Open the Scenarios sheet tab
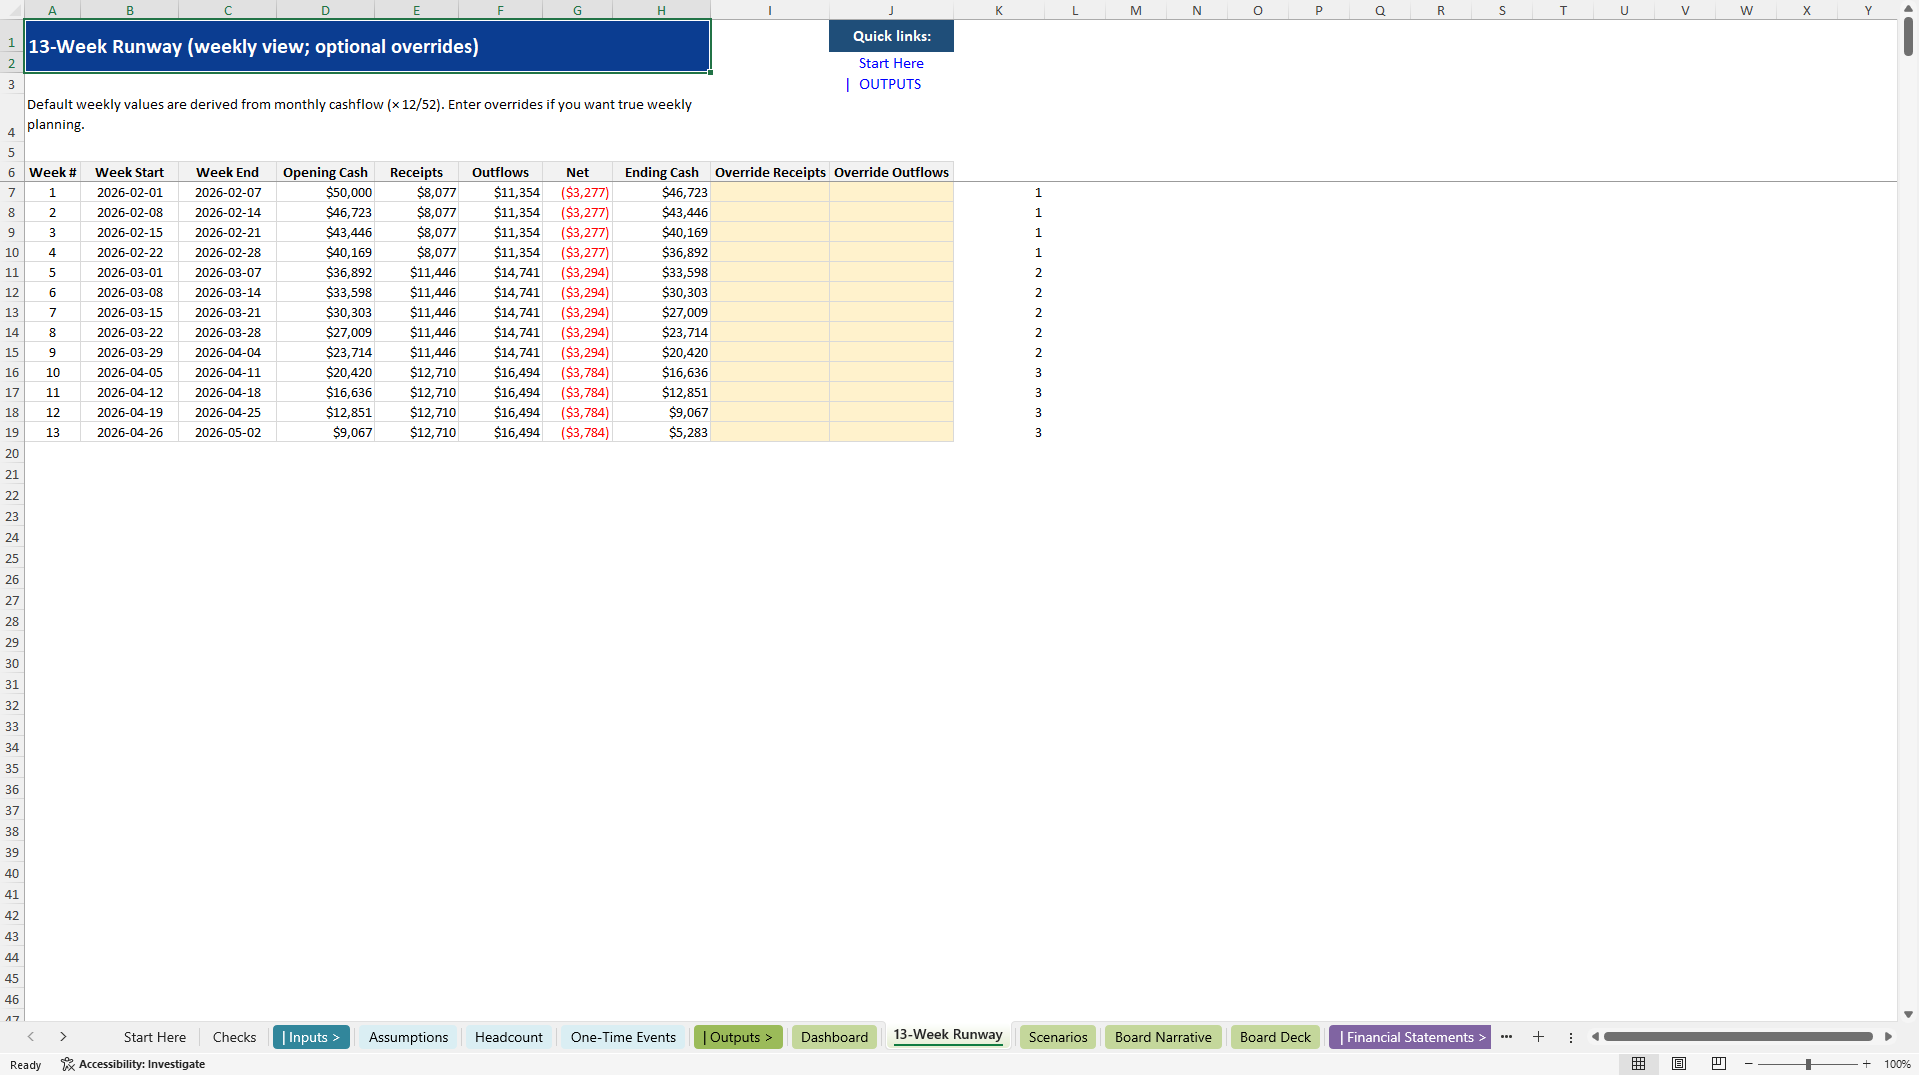Image resolution: width=1919 pixels, height=1075 pixels. (1058, 1037)
